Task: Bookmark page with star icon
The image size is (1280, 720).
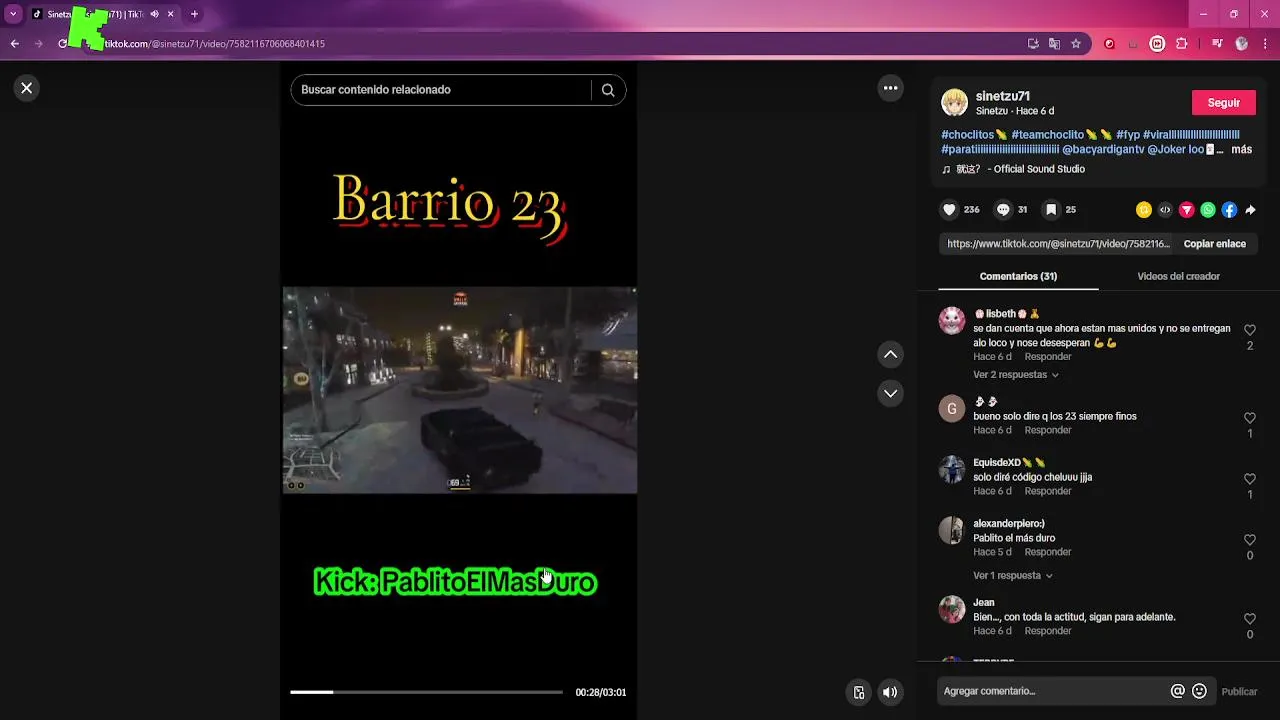Action: pos(1076,44)
